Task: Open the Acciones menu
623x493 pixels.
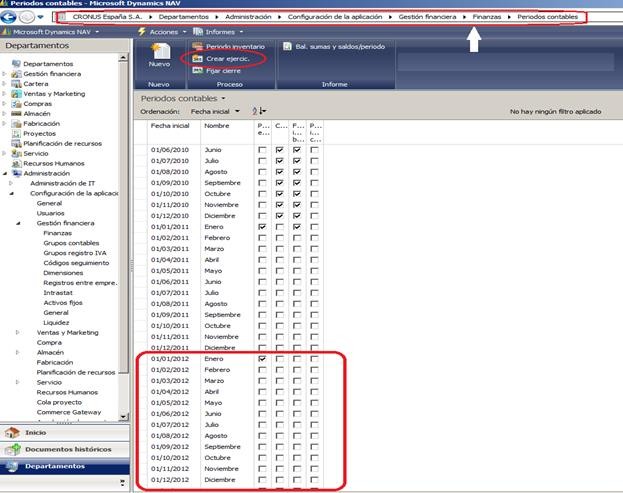Action: [x=162, y=32]
